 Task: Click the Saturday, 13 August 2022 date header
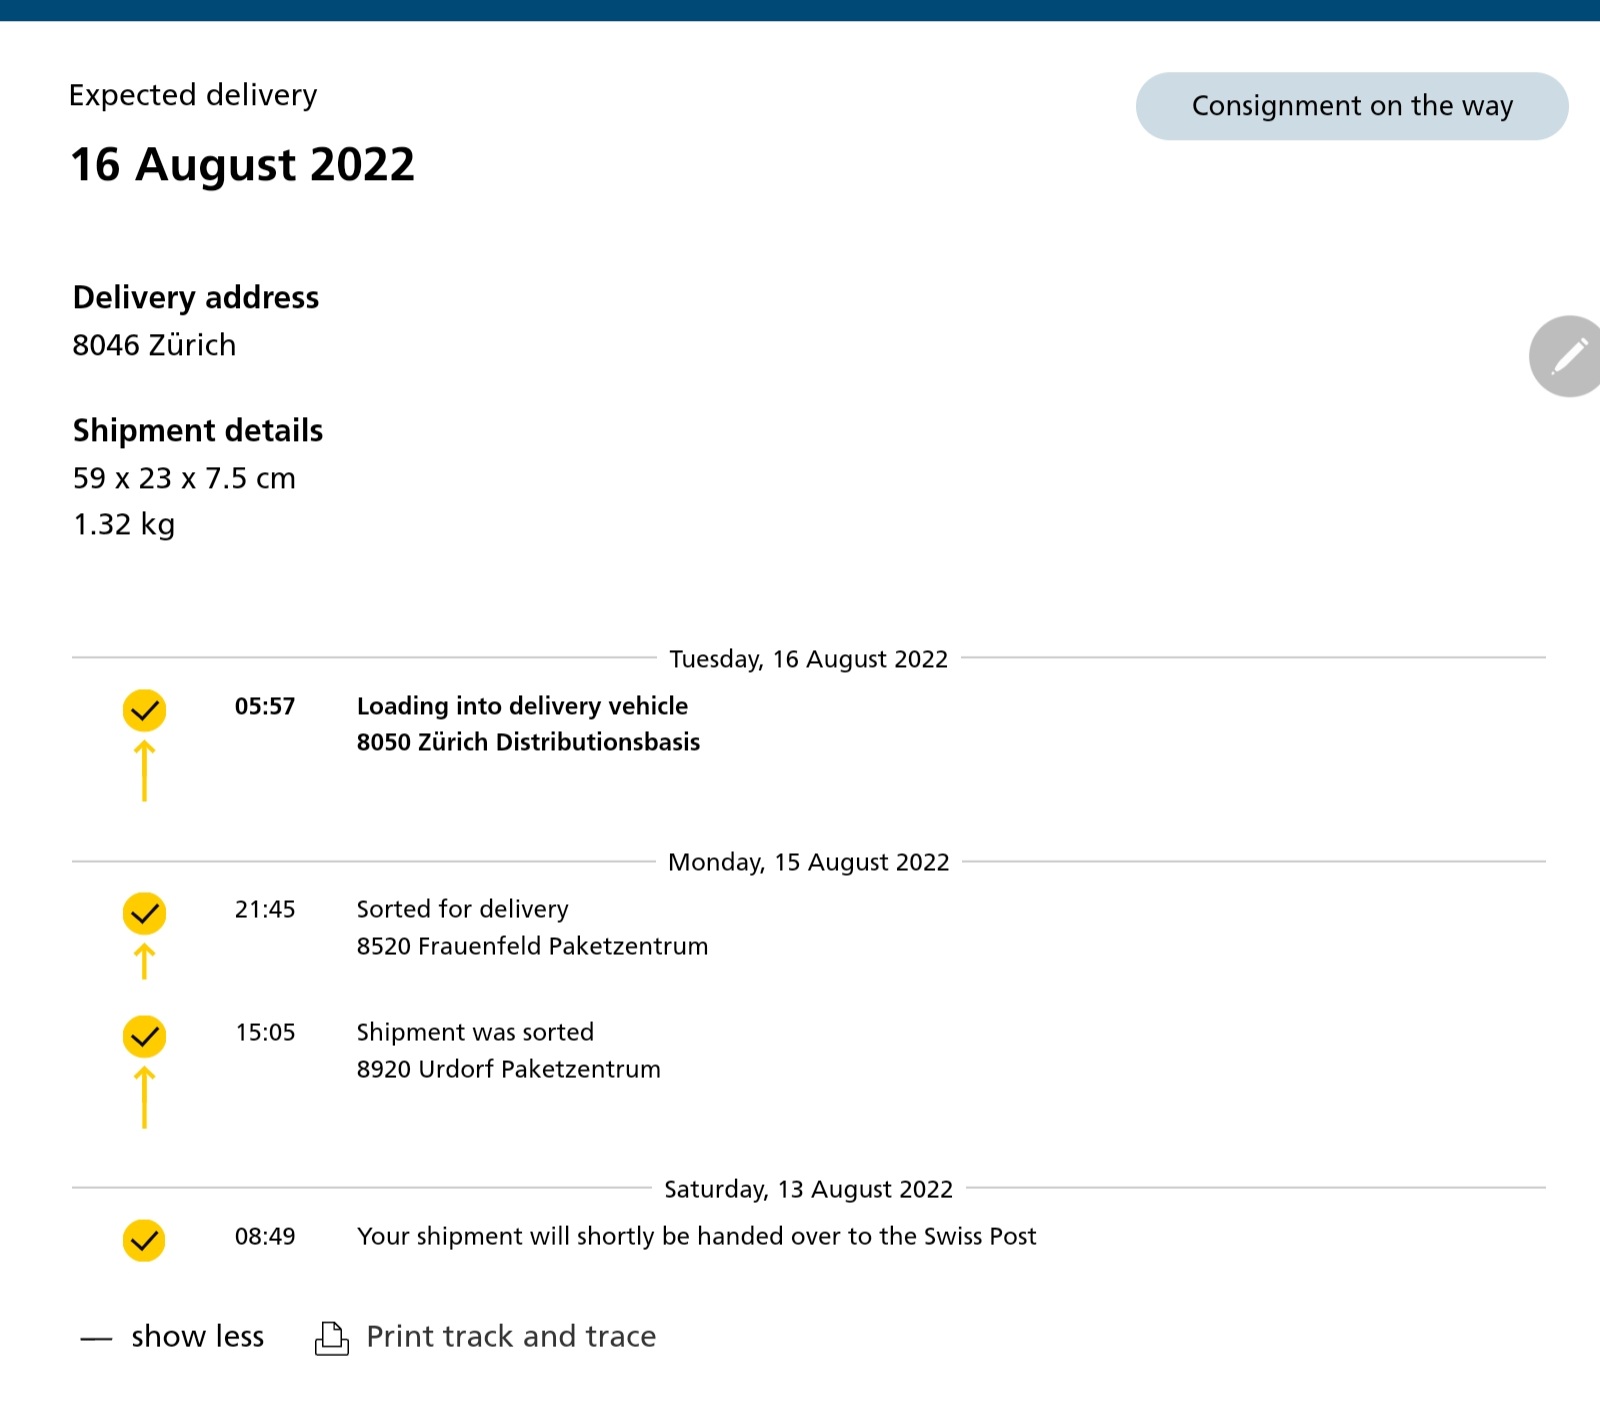(808, 1189)
